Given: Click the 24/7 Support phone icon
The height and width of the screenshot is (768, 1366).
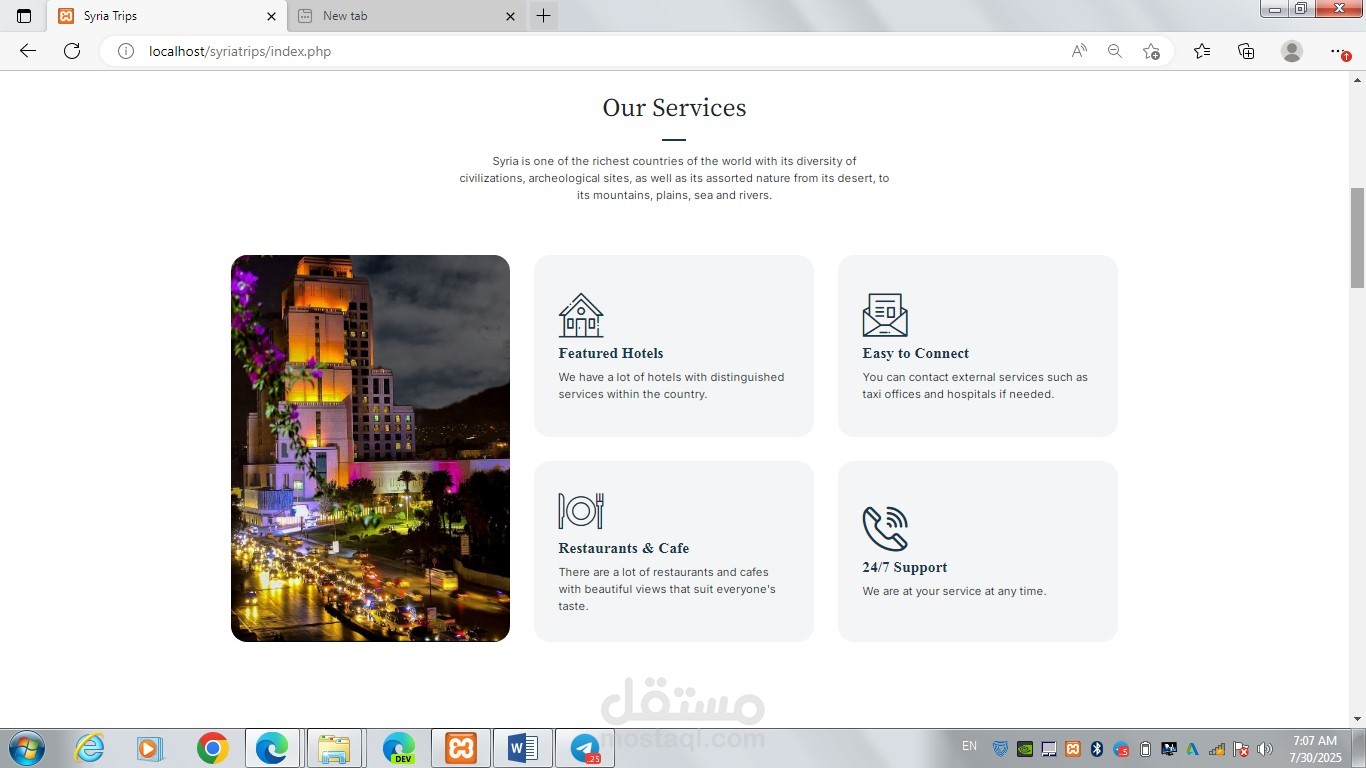Looking at the screenshot, I should 885,528.
